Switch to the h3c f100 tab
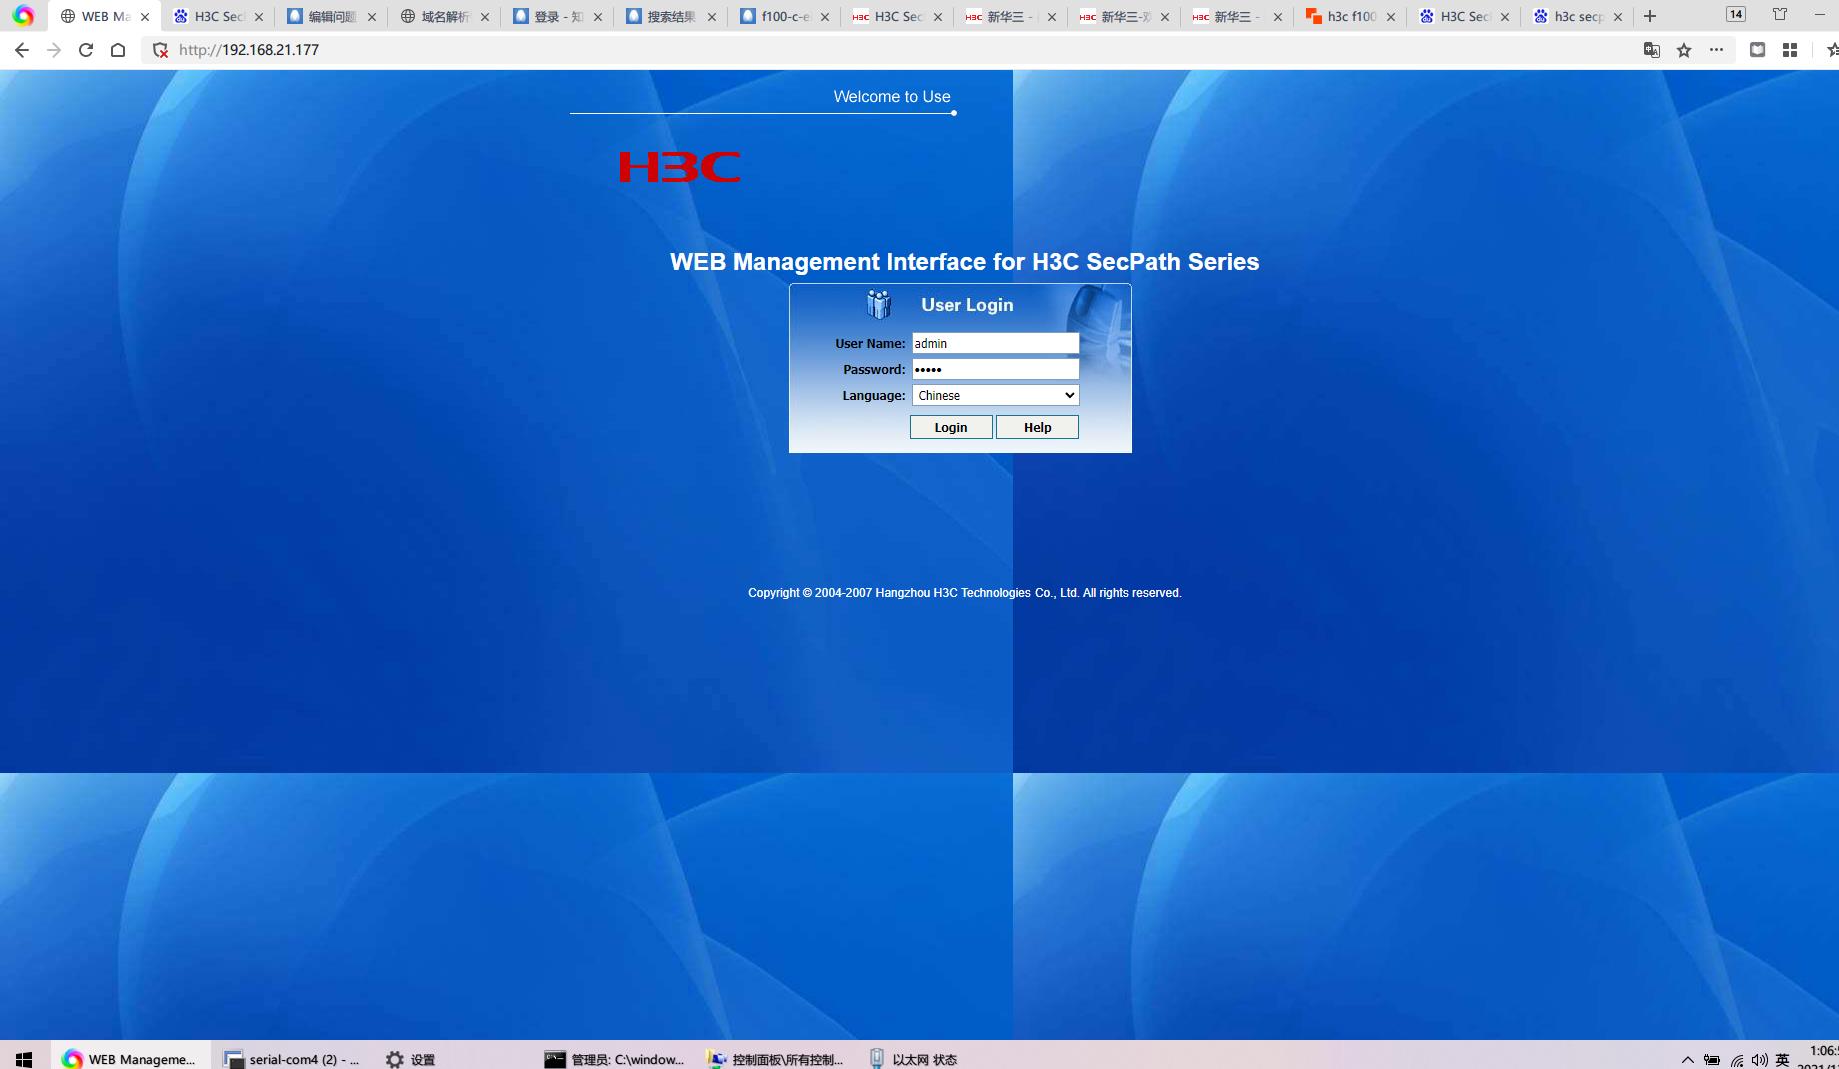The height and width of the screenshot is (1069, 1839). tap(1349, 17)
